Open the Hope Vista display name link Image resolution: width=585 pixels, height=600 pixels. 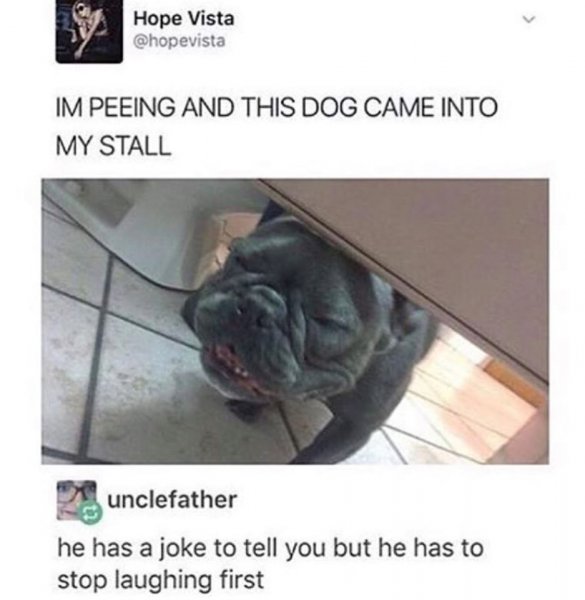[x=184, y=18]
